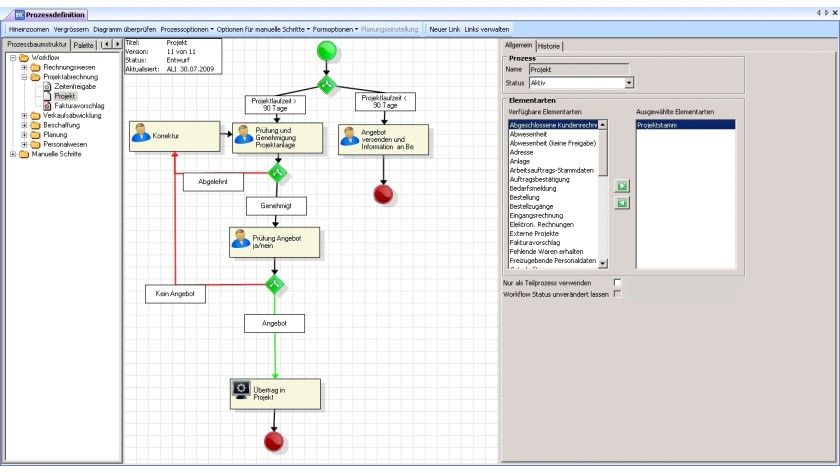
Task: Expand the Verkaufsabwicklung tree node
Action: point(24,116)
